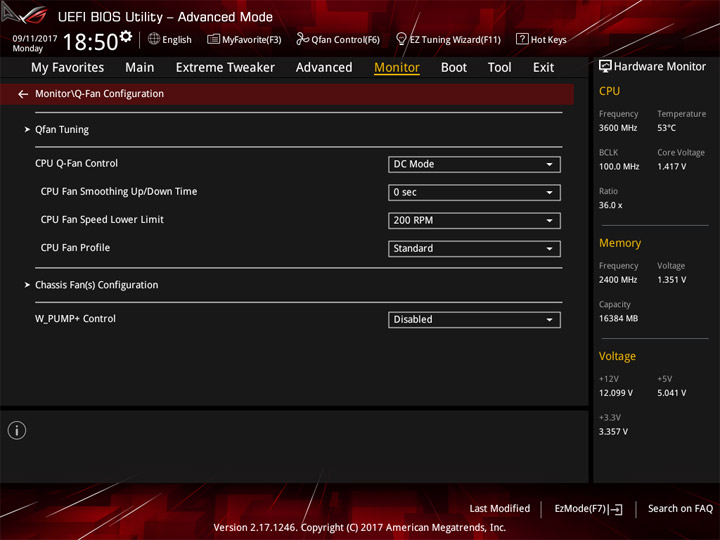
Task: Open the CPU Fan Smoothing Up/Down Time dropdown
Action: [x=474, y=192]
